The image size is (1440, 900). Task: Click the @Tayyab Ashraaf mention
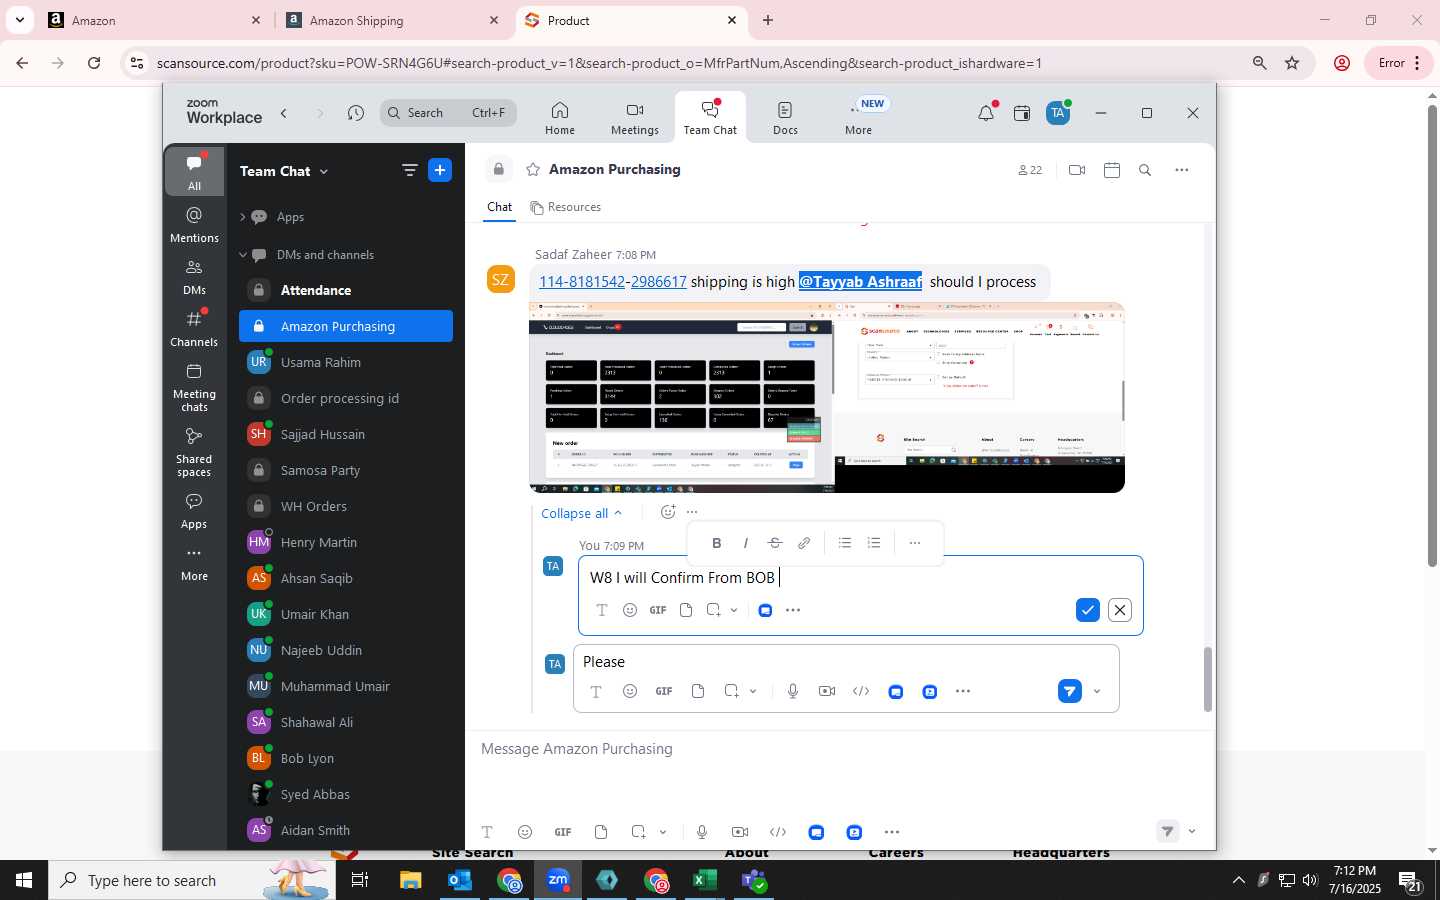860,282
